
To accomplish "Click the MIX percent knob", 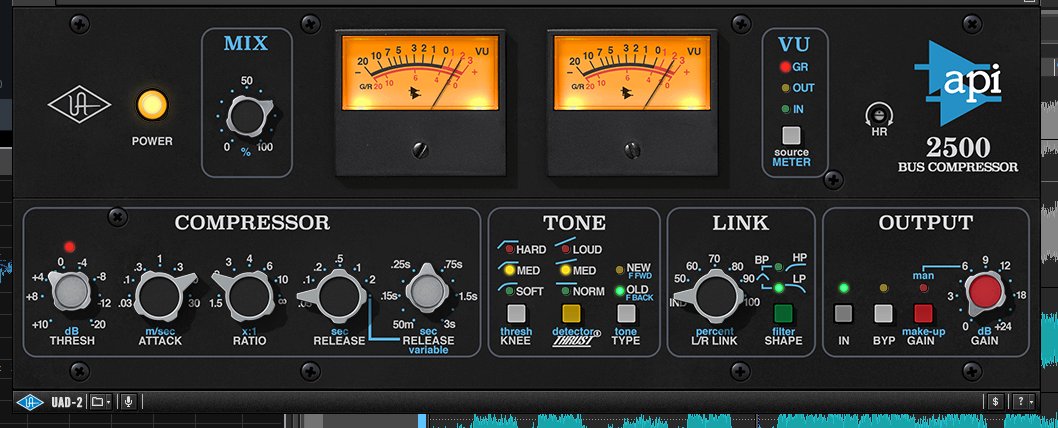I will coord(249,117).
